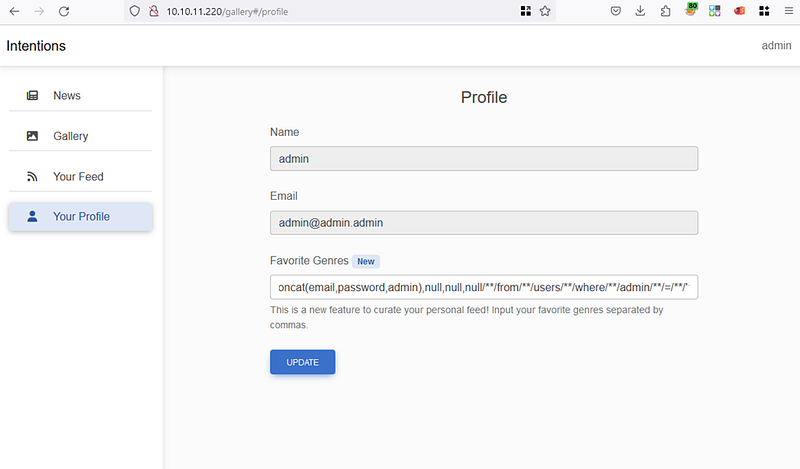Open the extensions puzzle icon
The height and width of the screenshot is (469, 800).
(665, 11)
